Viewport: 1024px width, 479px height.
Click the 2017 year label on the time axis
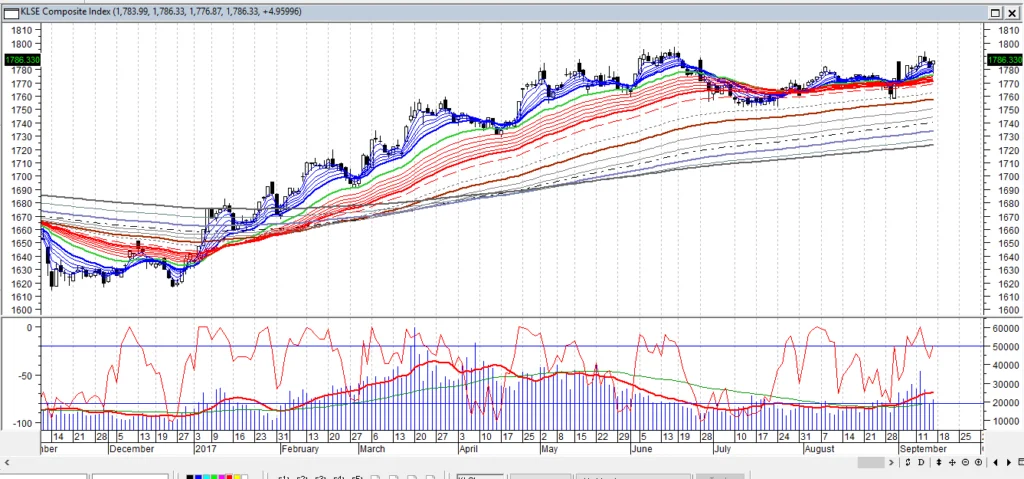click(x=204, y=449)
